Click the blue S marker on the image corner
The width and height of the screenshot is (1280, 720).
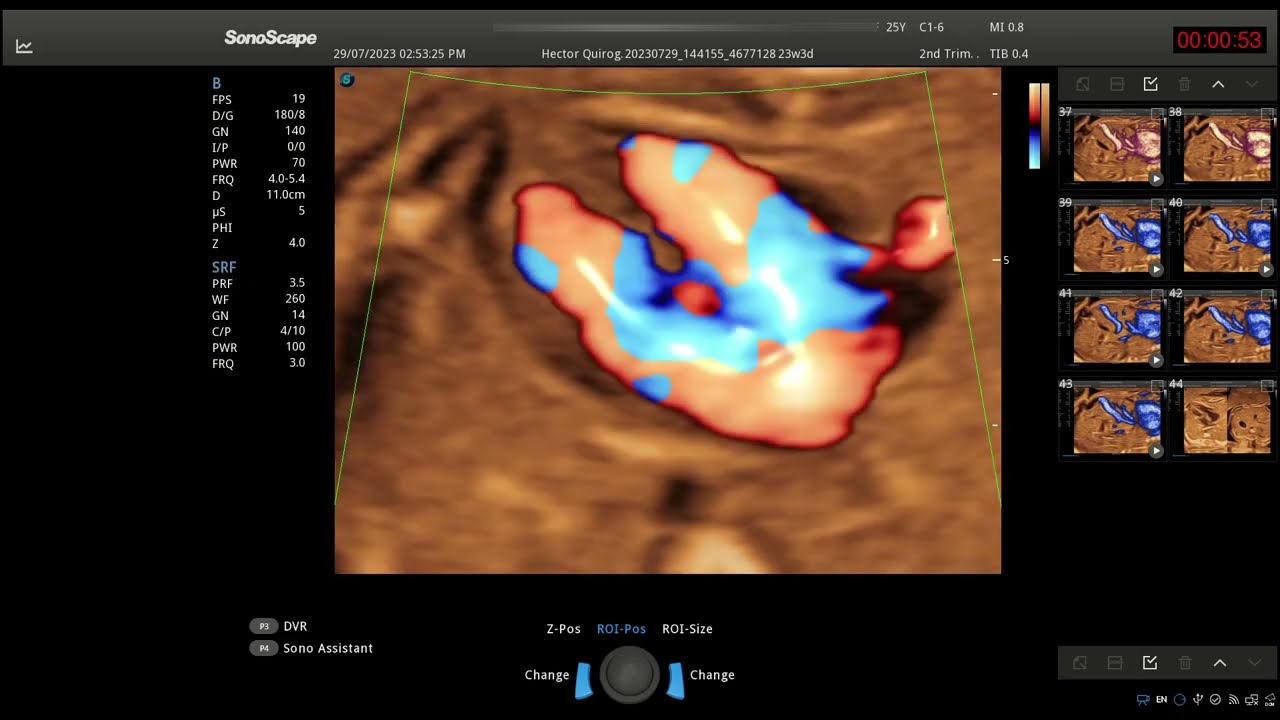[347, 80]
